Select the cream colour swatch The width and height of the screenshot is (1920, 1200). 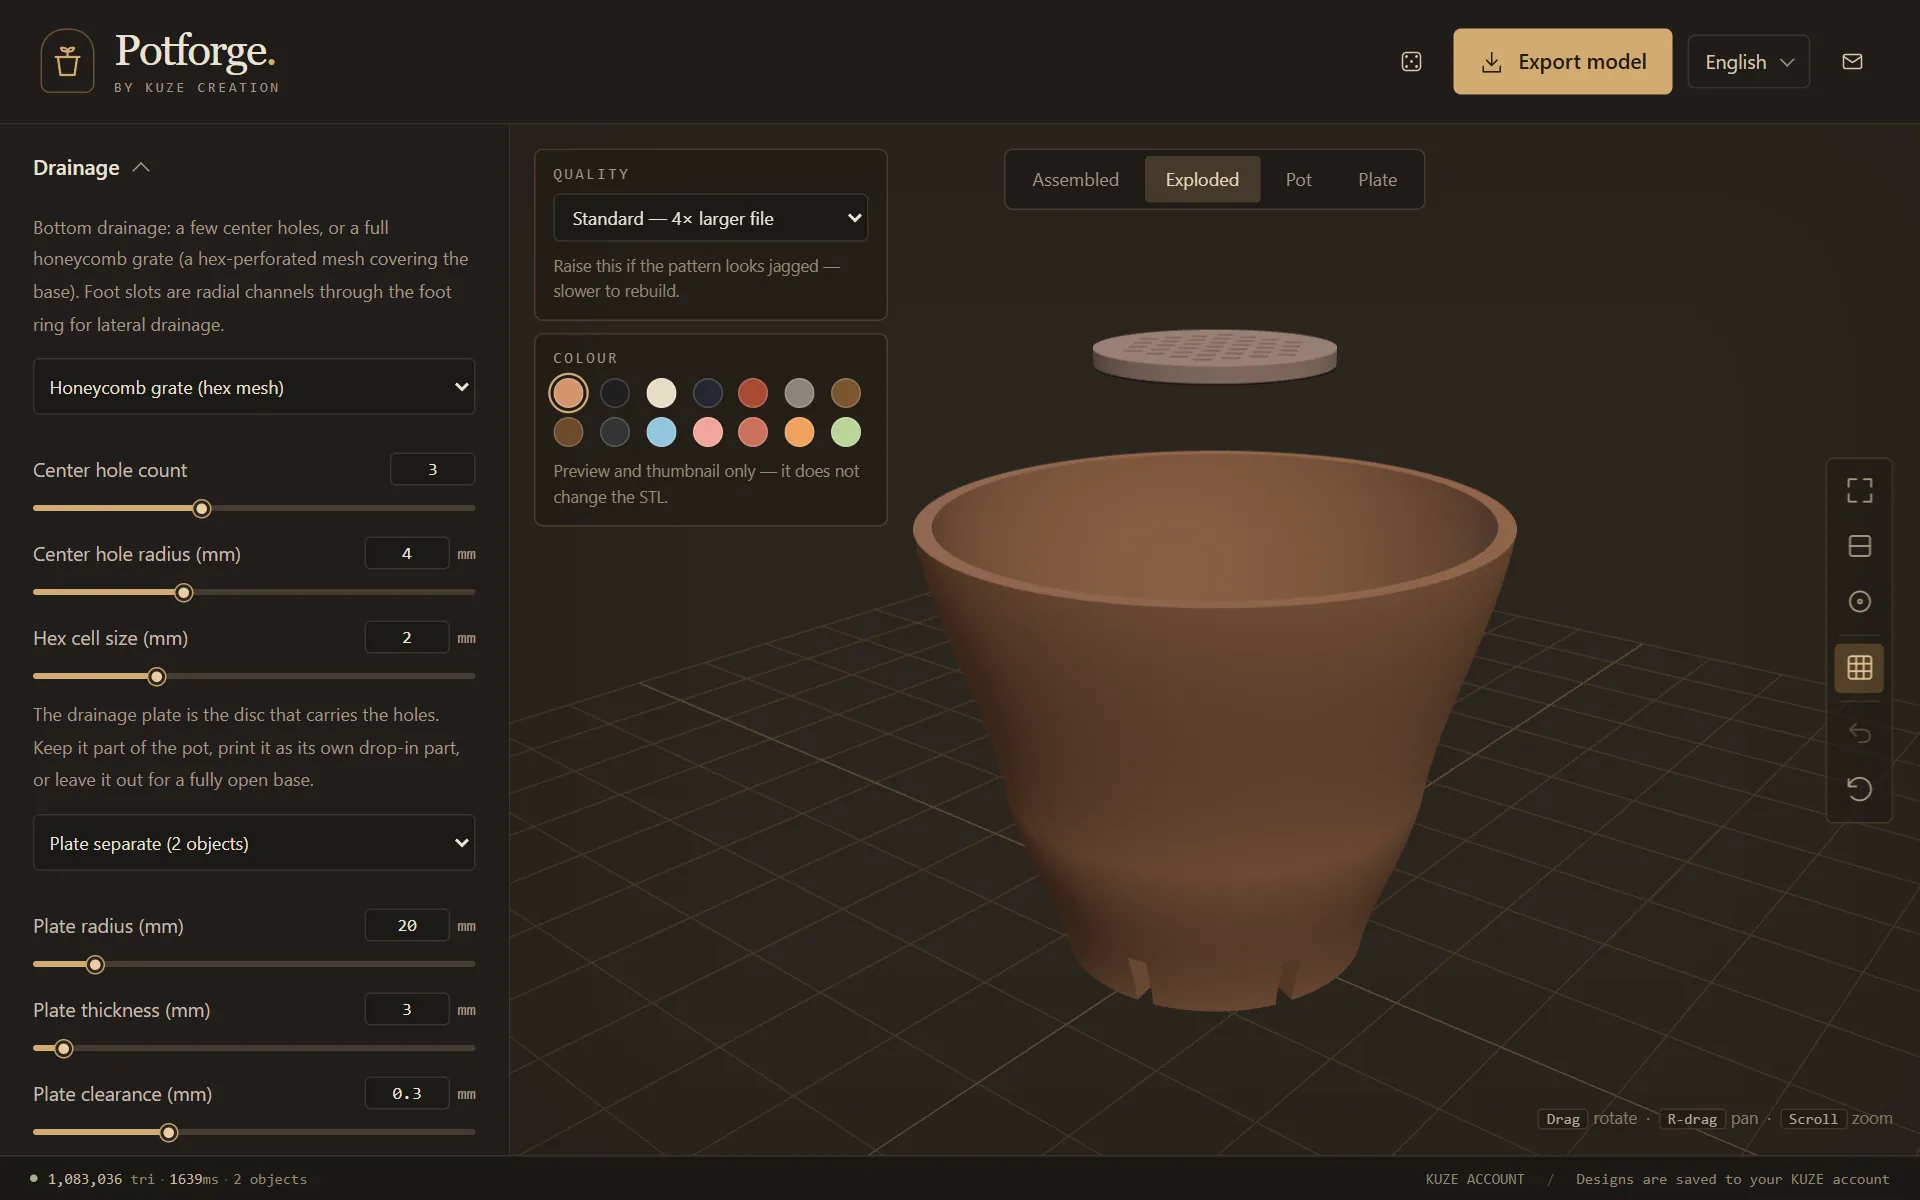[661, 393]
